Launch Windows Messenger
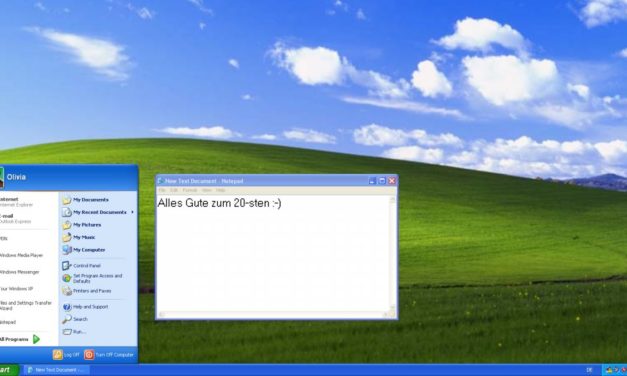 click(x=20, y=272)
